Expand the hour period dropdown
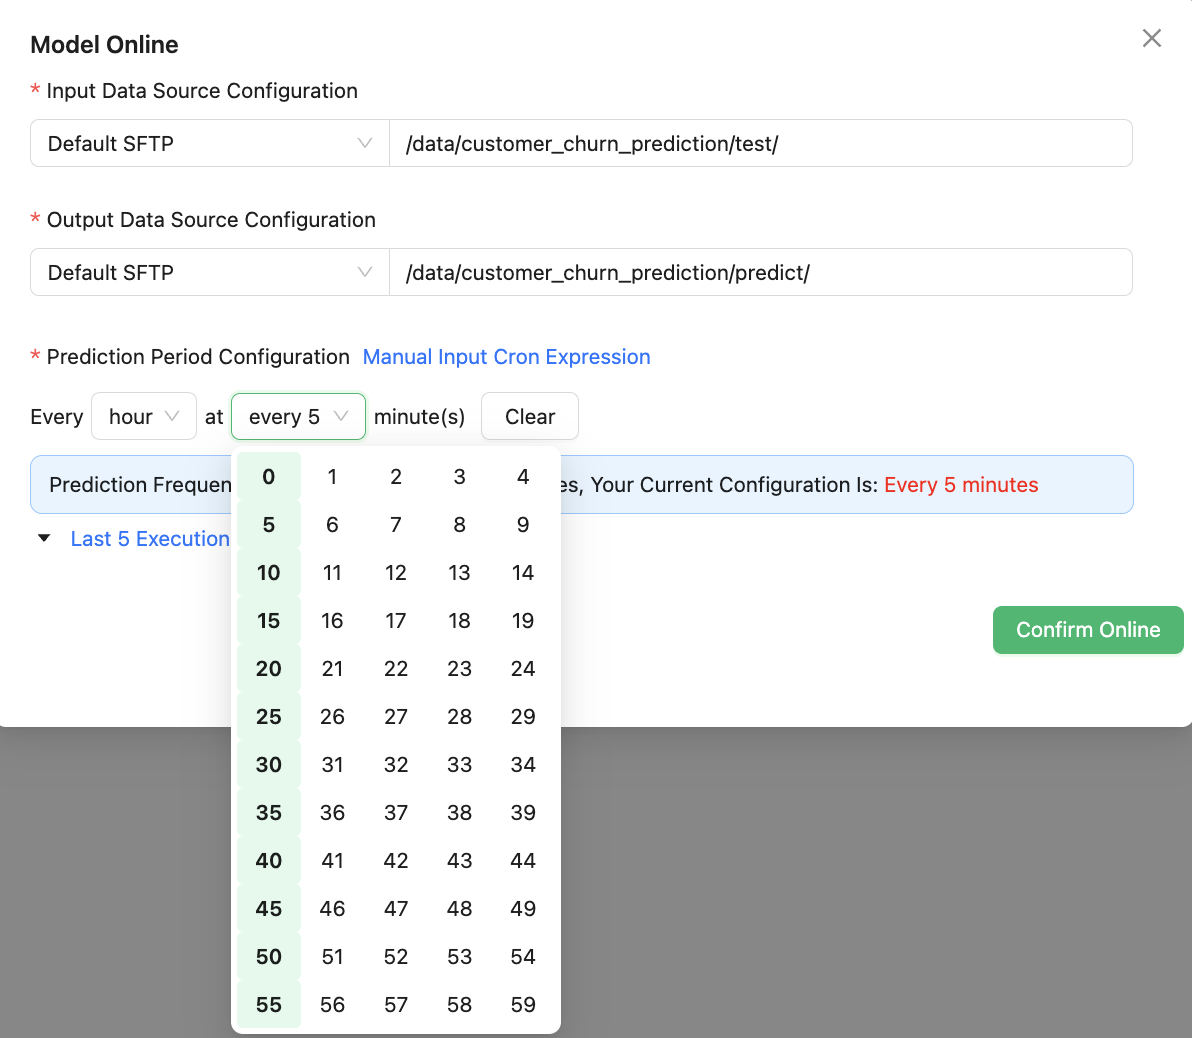The height and width of the screenshot is (1038, 1192). coord(144,416)
